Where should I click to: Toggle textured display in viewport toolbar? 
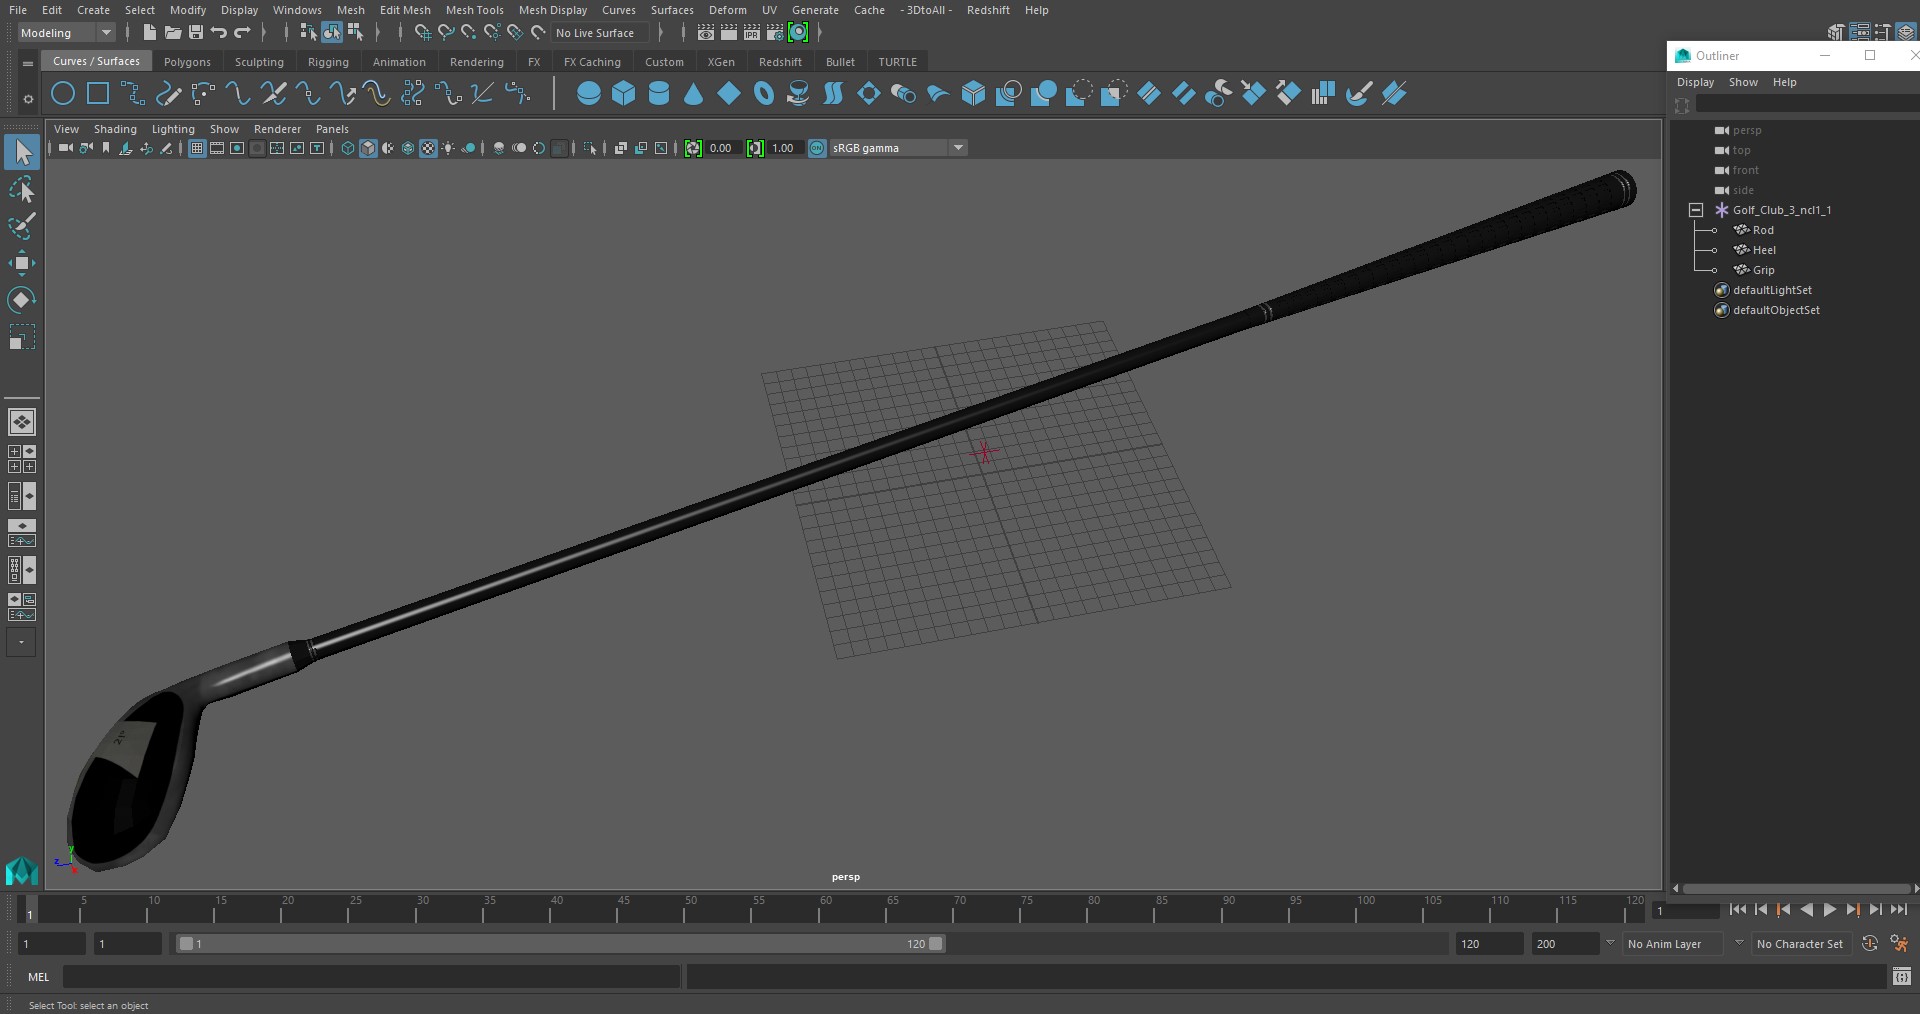(x=428, y=148)
